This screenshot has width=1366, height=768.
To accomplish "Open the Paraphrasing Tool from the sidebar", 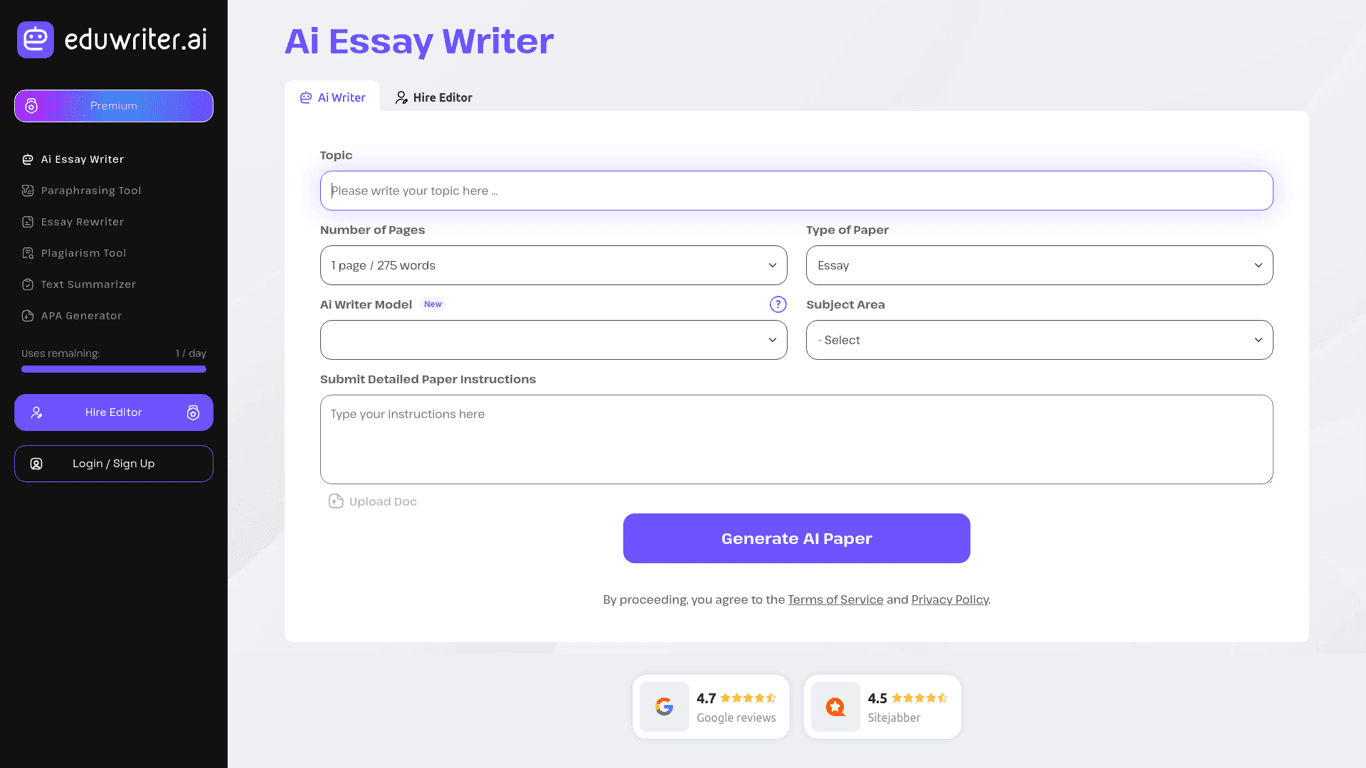I will point(92,190).
